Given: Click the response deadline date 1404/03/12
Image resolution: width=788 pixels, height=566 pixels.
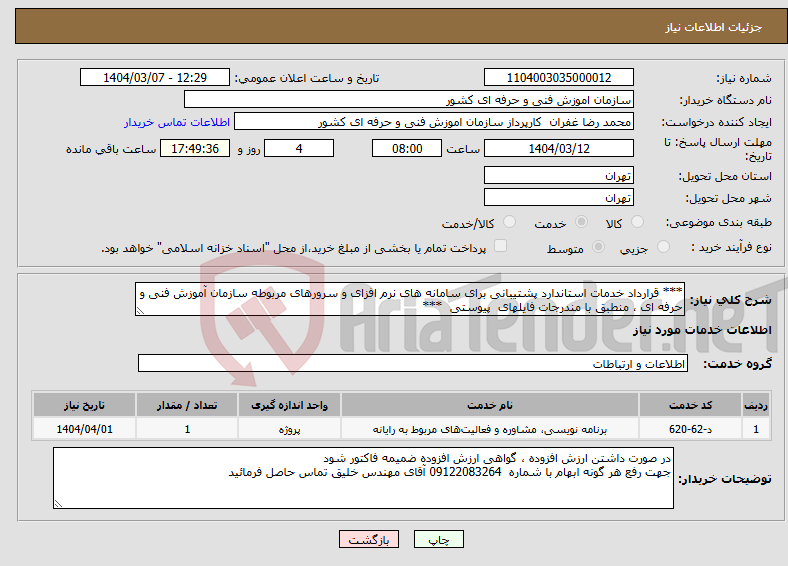Looking at the screenshot, I should pos(559,148).
